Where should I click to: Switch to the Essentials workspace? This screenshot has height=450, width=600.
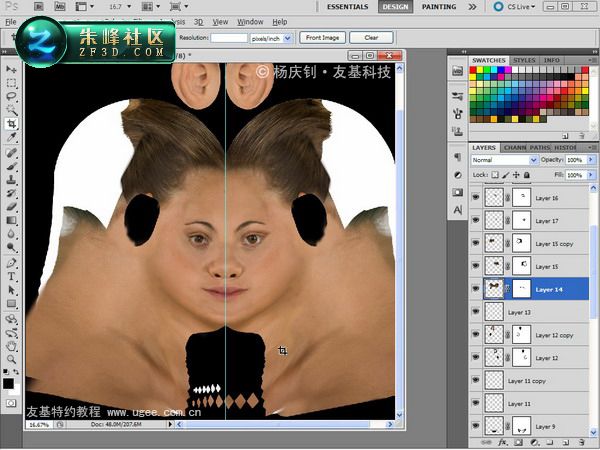347,7
